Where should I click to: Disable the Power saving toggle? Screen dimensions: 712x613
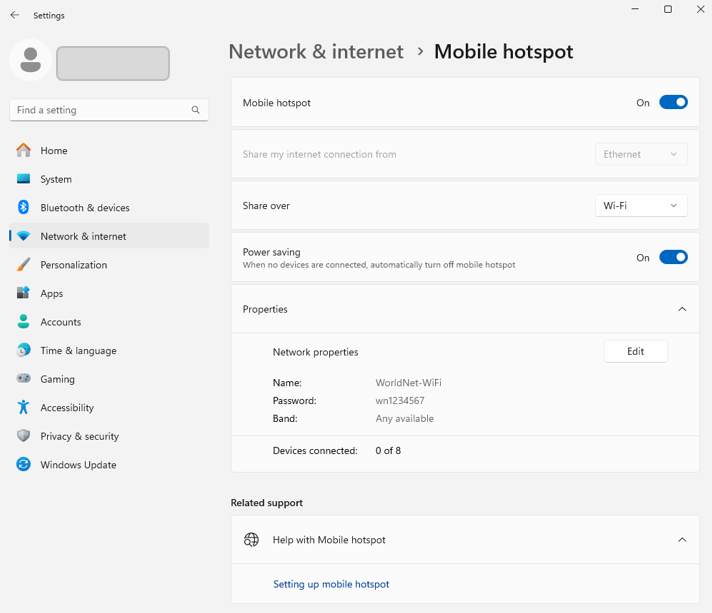tap(673, 257)
